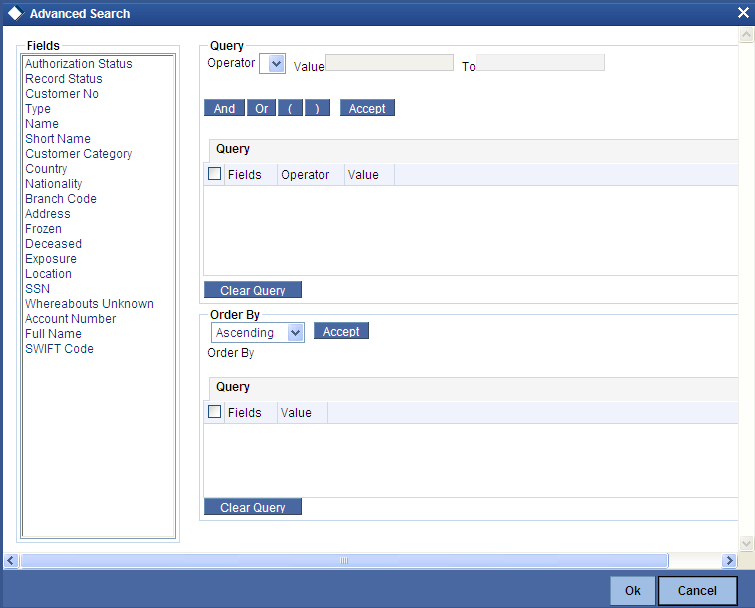Click the Value input field
The height and width of the screenshot is (608, 755).
tap(390, 63)
